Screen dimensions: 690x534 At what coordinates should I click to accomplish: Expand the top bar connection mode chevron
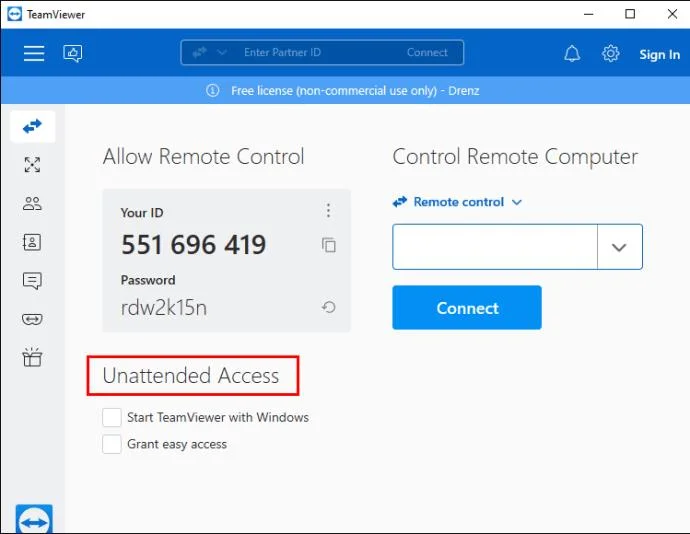click(222, 52)
